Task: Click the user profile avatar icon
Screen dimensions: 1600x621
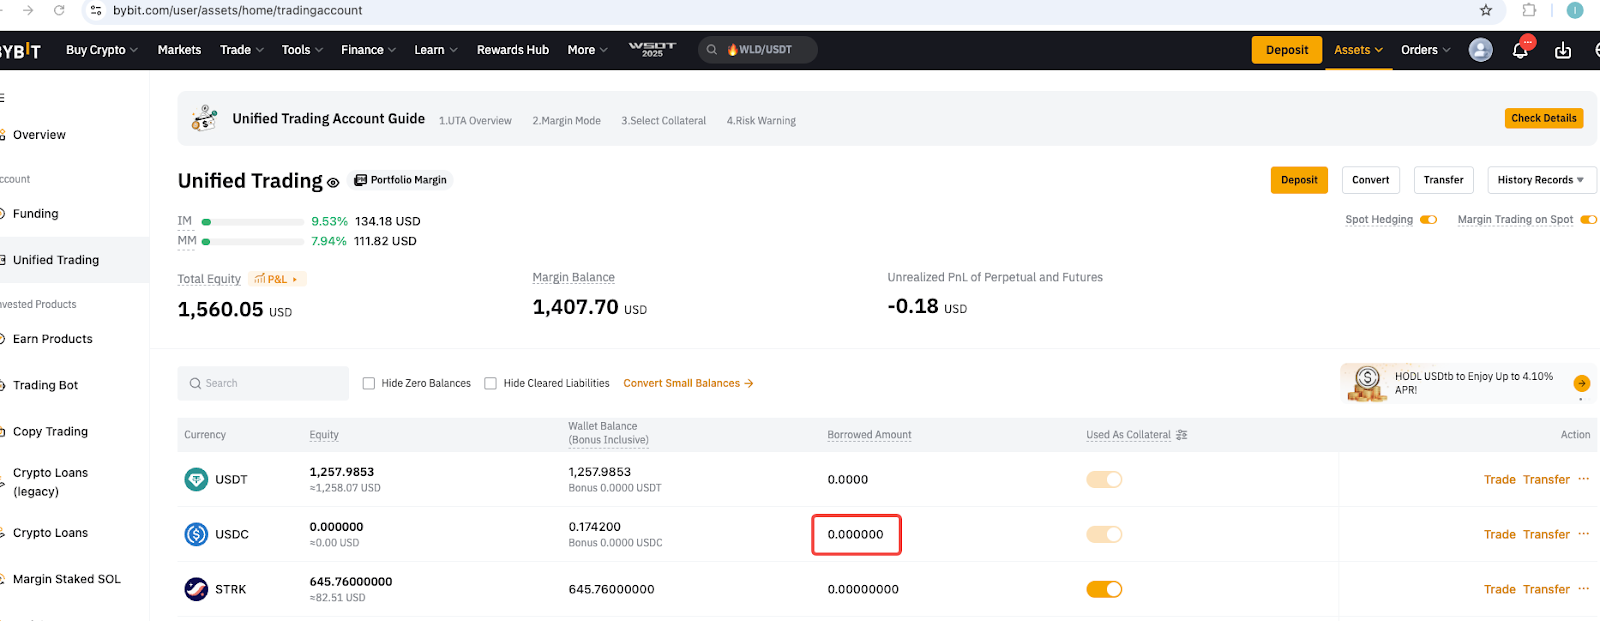Action: pos(1480,50)
